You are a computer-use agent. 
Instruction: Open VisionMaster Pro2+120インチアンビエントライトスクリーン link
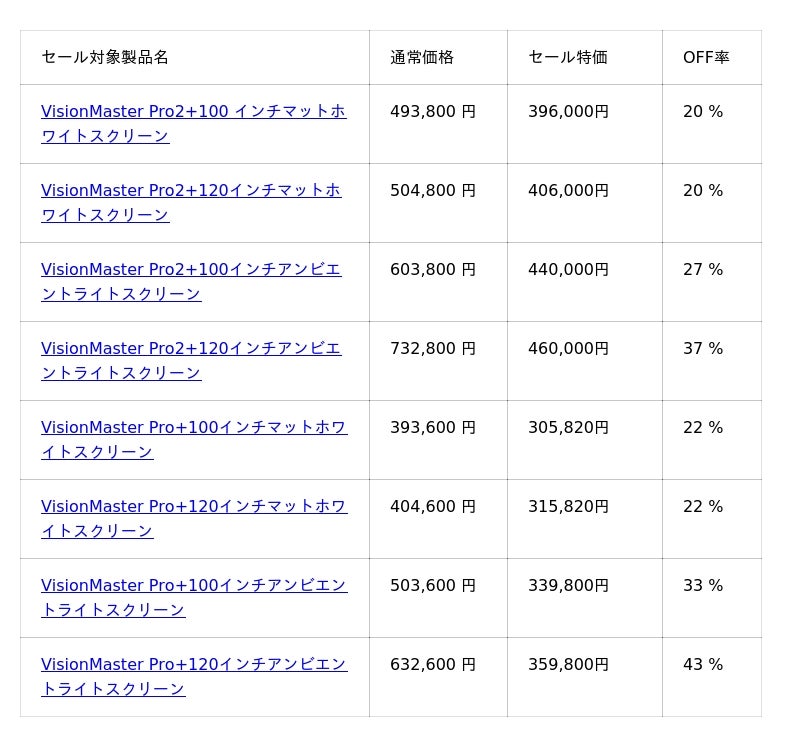coord(191,349)
